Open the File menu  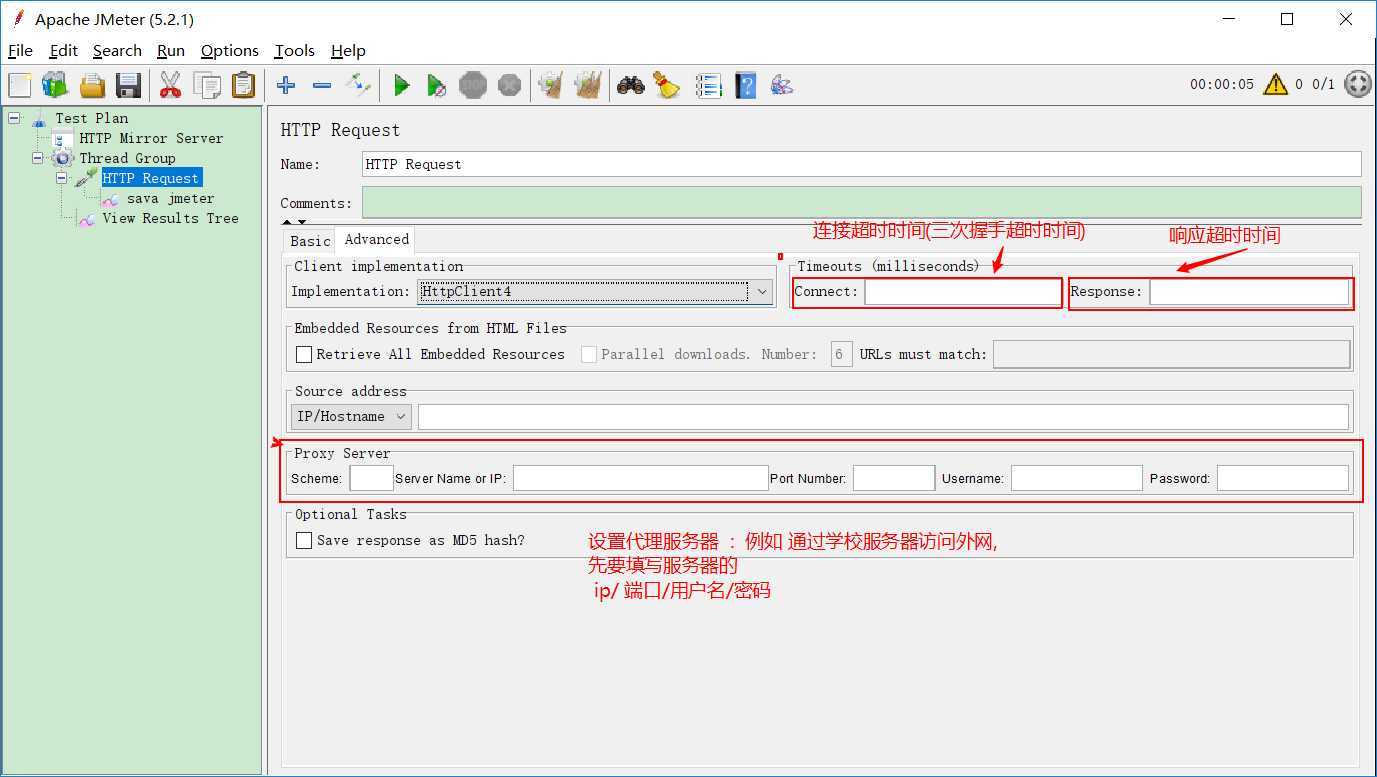[x=20, y=51]
